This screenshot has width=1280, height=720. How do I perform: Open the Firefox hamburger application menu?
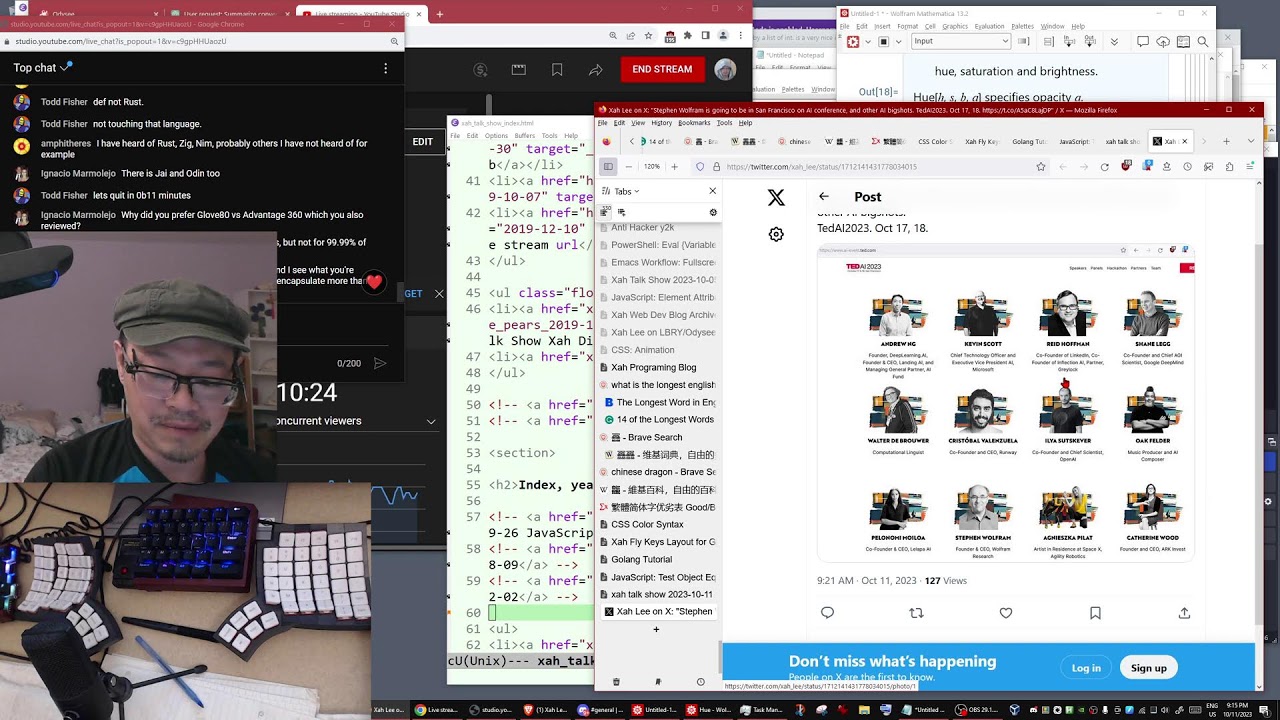(1250, 167)
